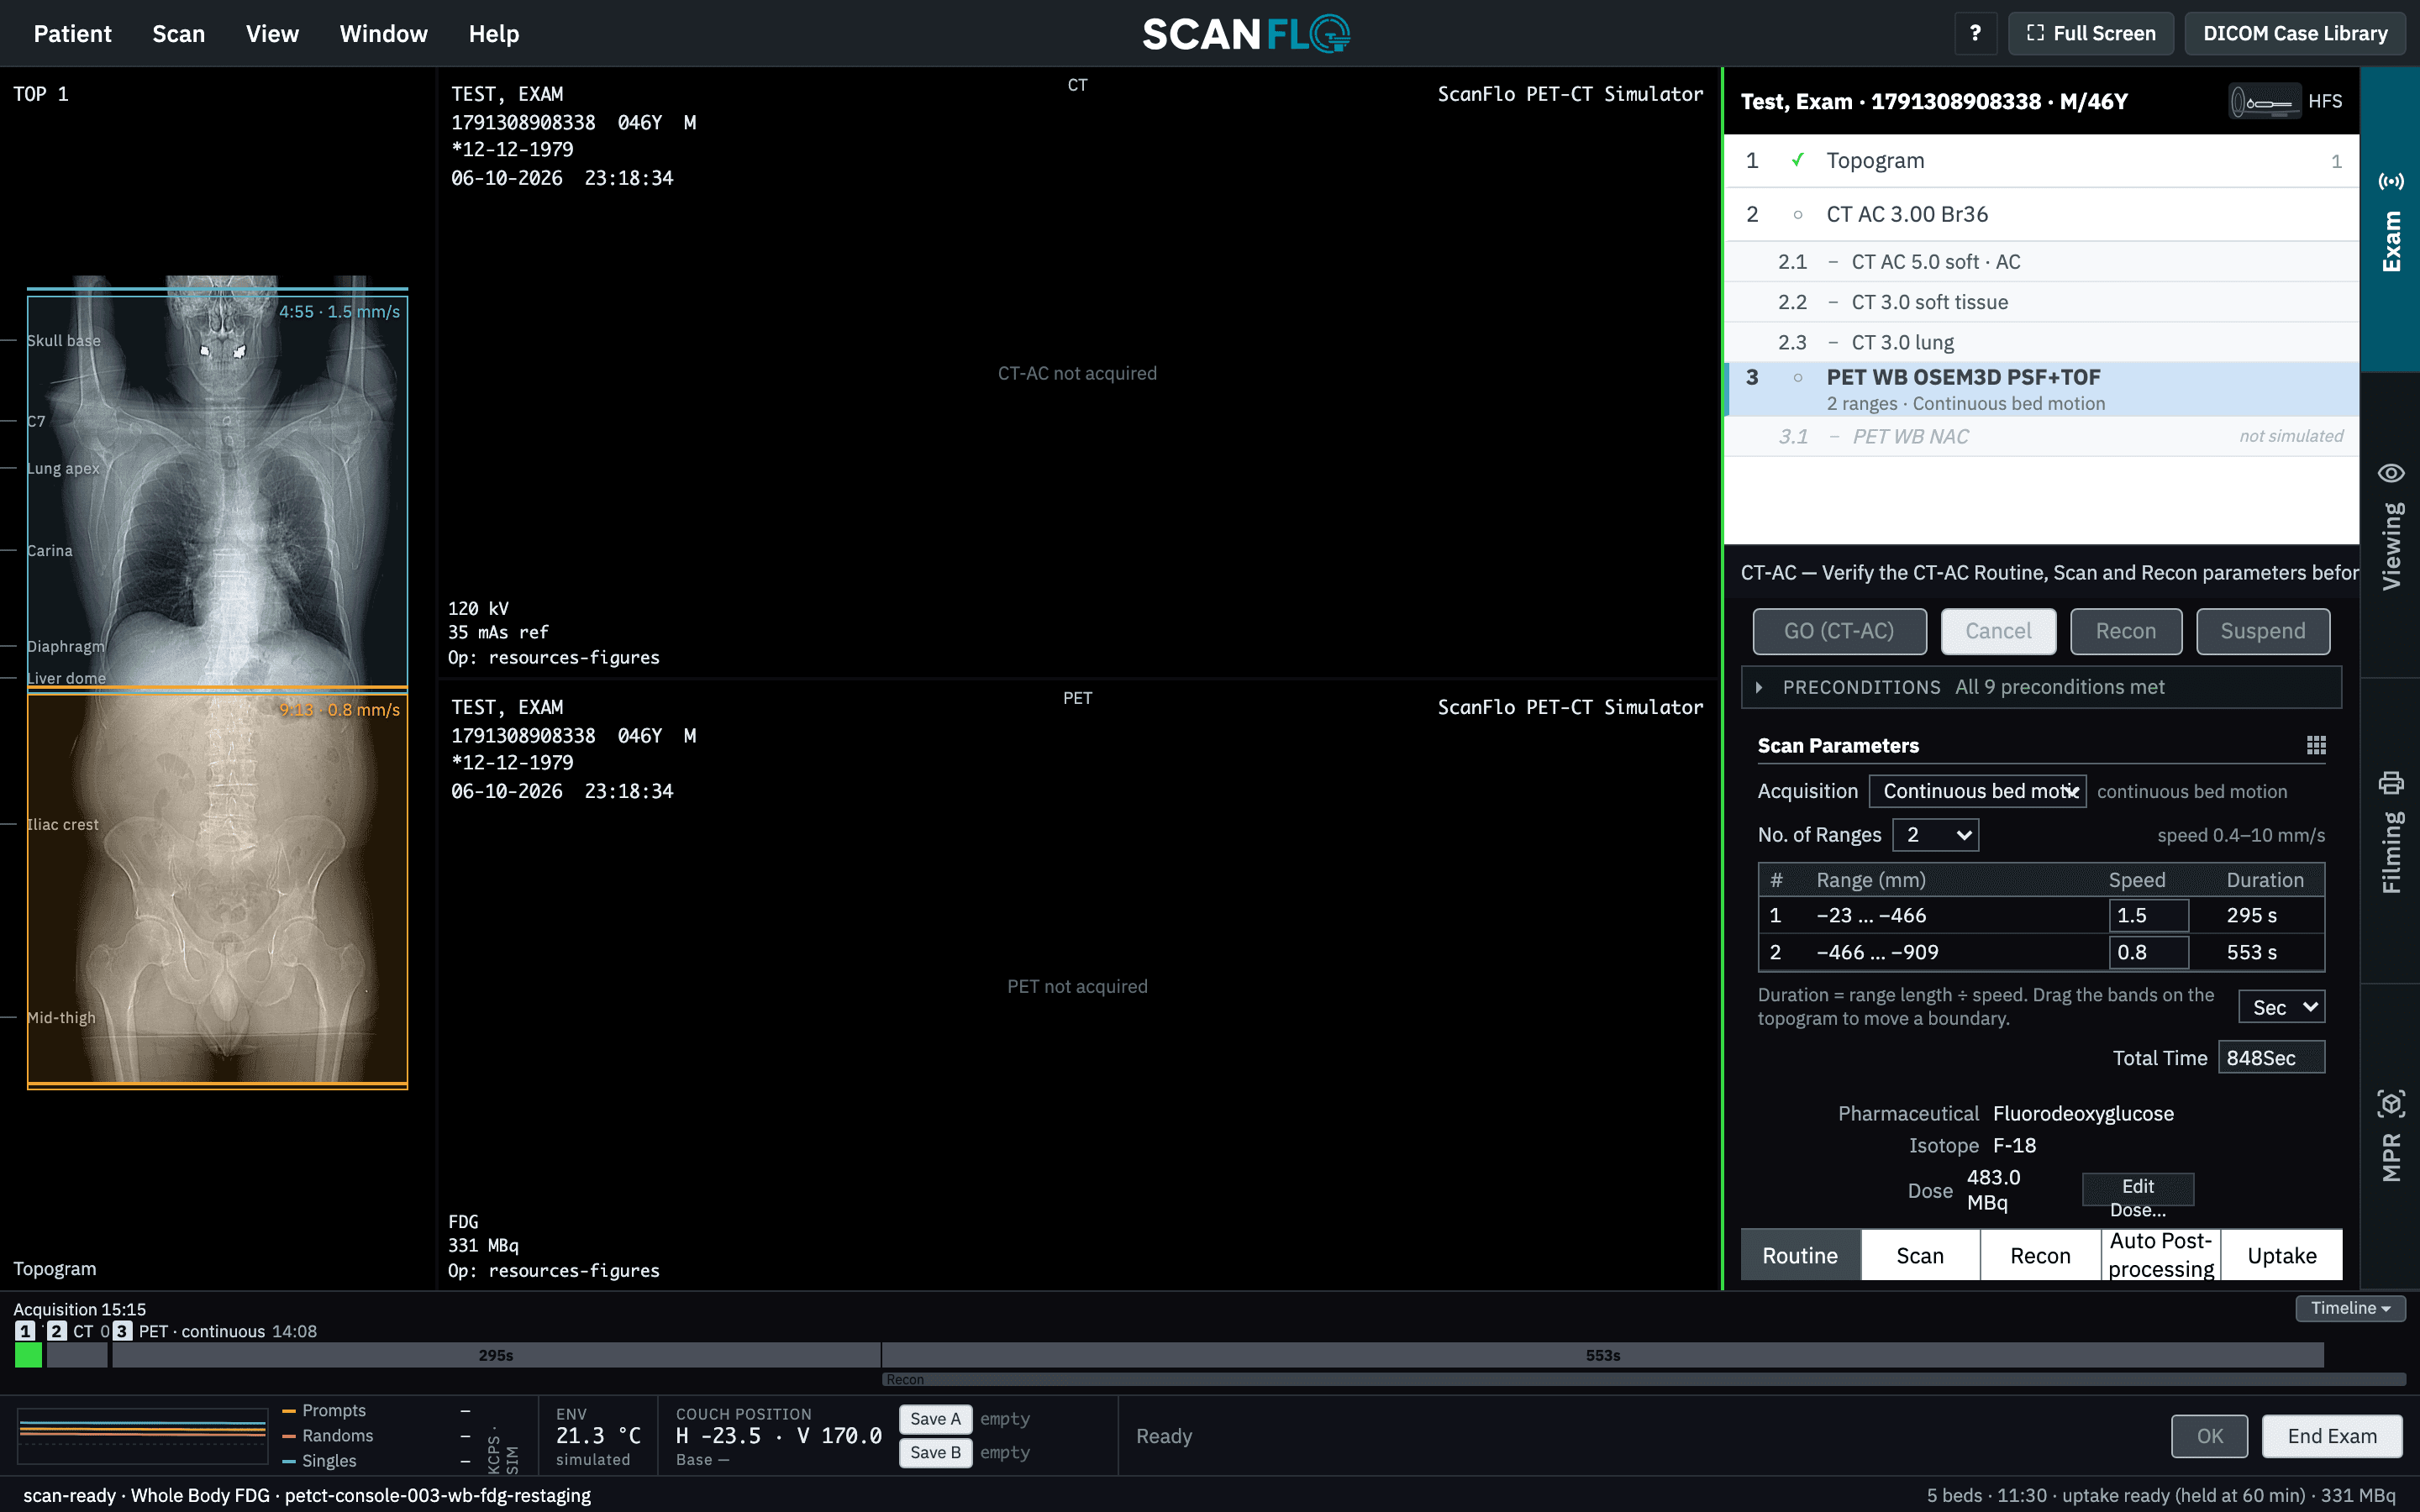Select the CT 3.0 lung recon row
This screenshot has height=1512, width=2420.
(2041, 342)
